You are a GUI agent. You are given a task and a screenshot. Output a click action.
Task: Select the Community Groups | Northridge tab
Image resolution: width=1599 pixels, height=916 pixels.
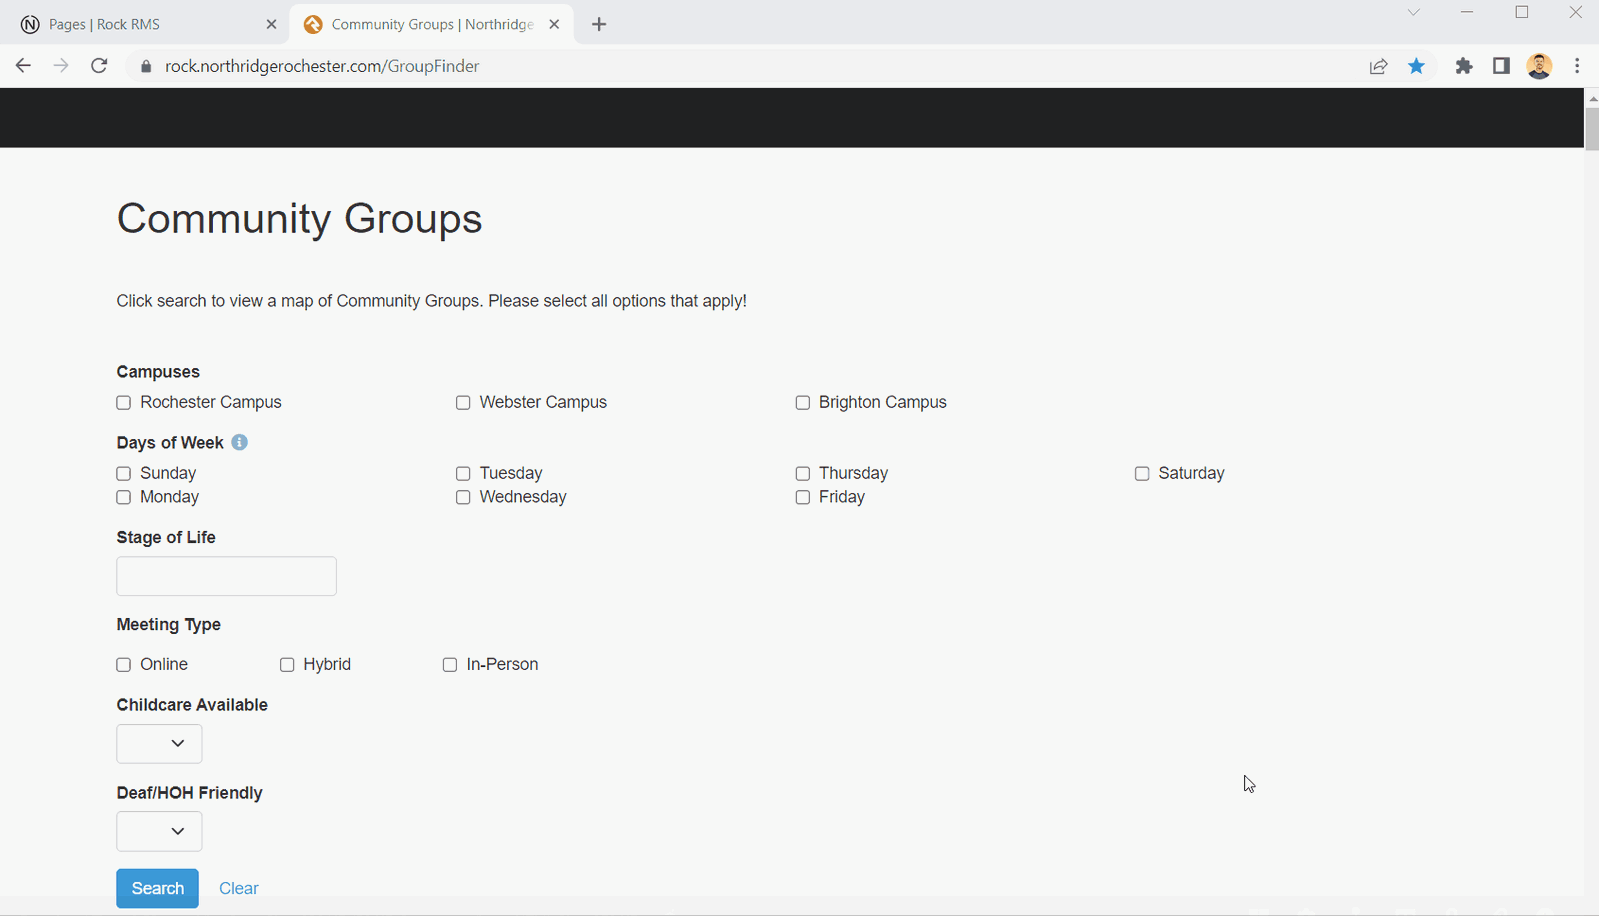432,25
